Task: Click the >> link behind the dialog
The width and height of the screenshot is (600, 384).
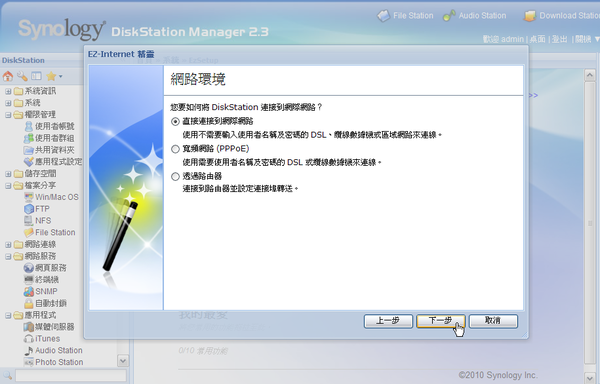Action: pos(533,95)
